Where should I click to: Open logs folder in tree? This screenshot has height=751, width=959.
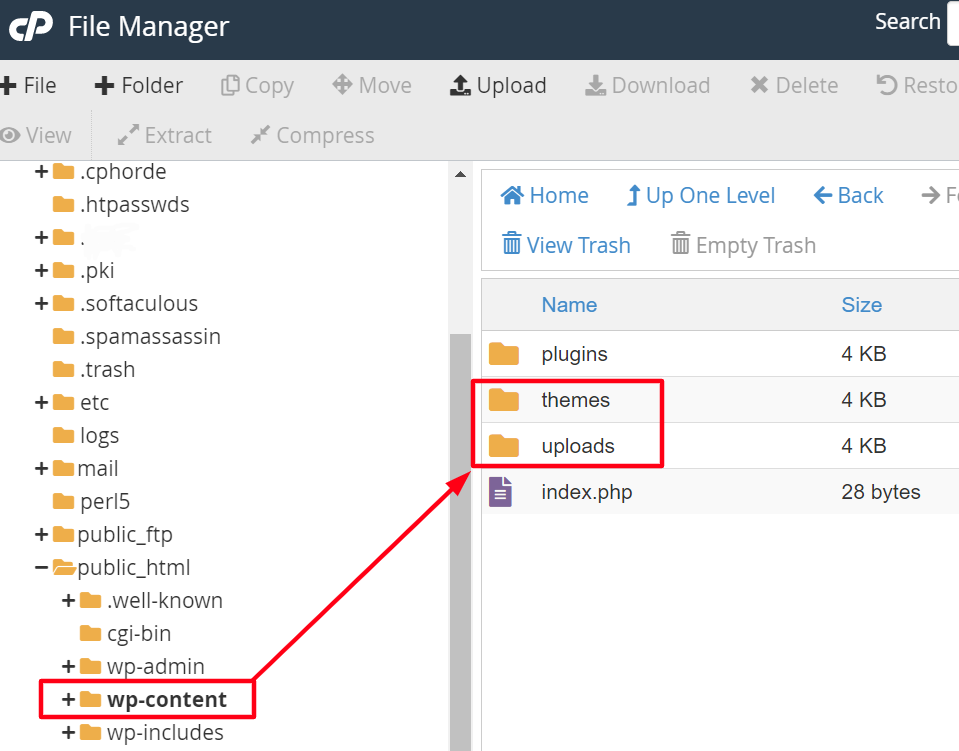click(x=99, y=436)
